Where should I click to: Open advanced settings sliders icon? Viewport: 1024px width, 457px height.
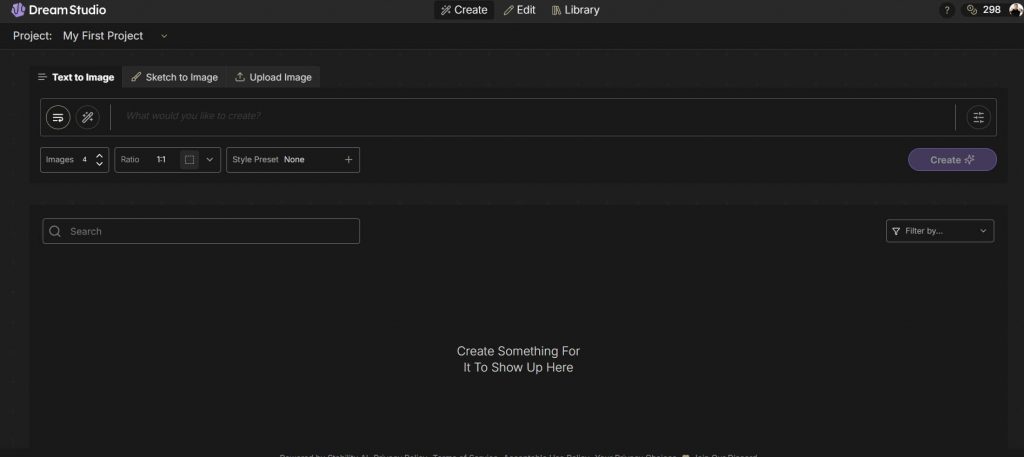(x=978, y=117)
